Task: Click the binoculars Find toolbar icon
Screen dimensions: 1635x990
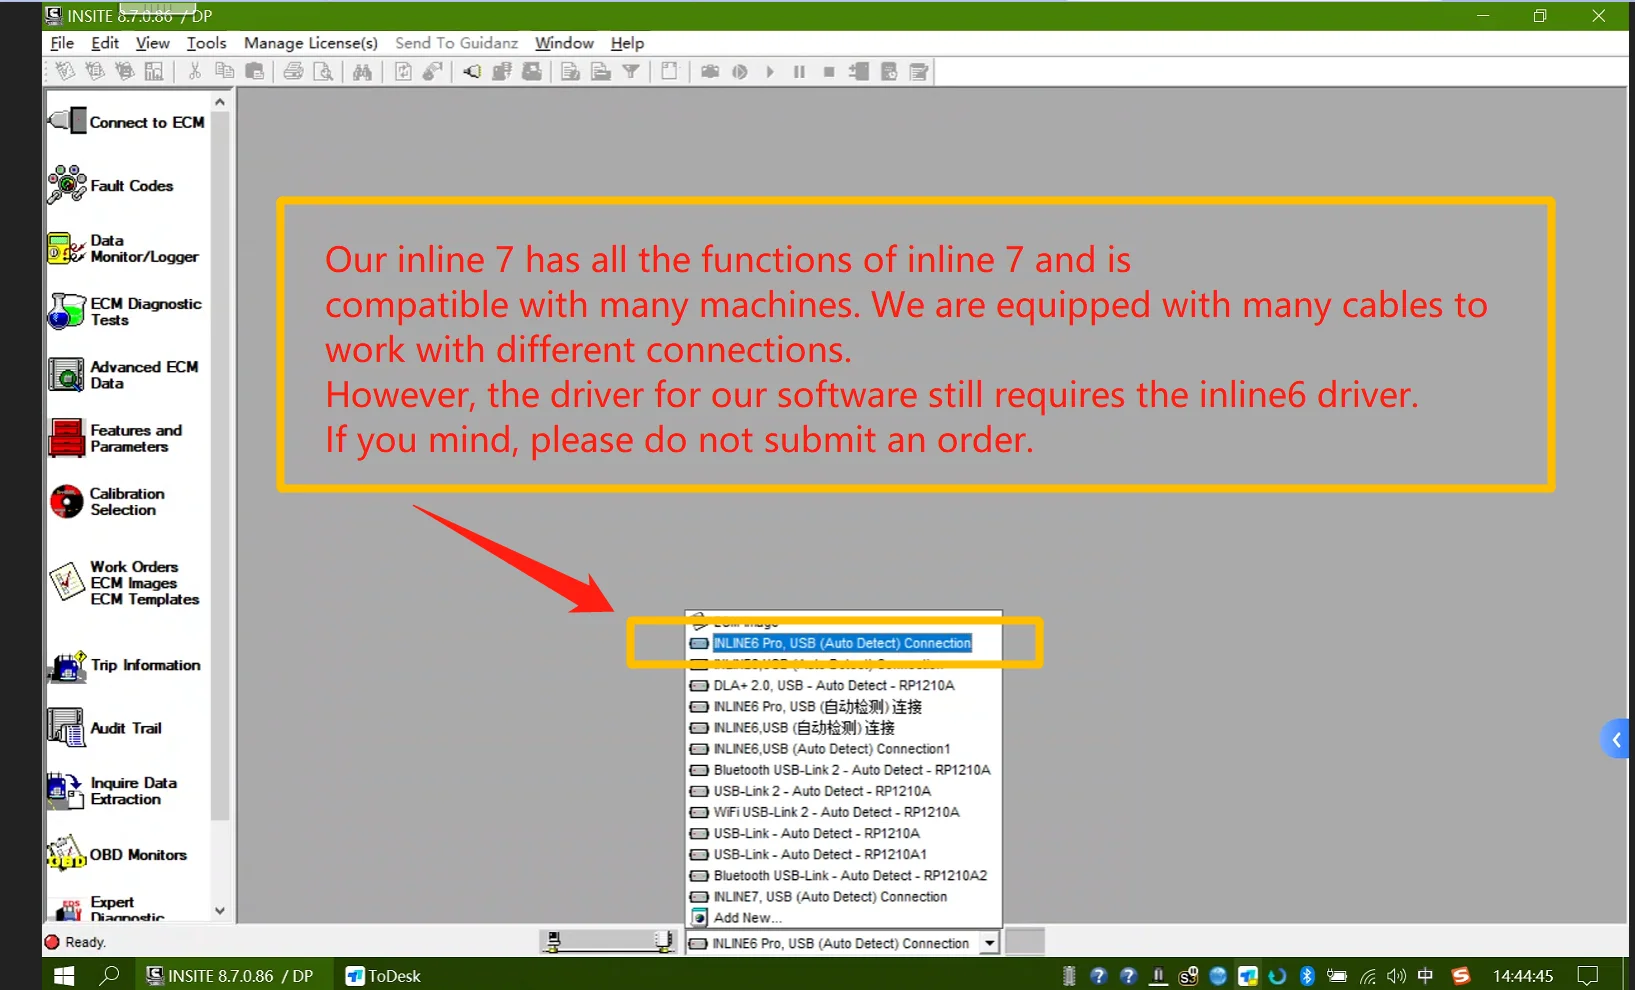Action: (x=362, y=71)
